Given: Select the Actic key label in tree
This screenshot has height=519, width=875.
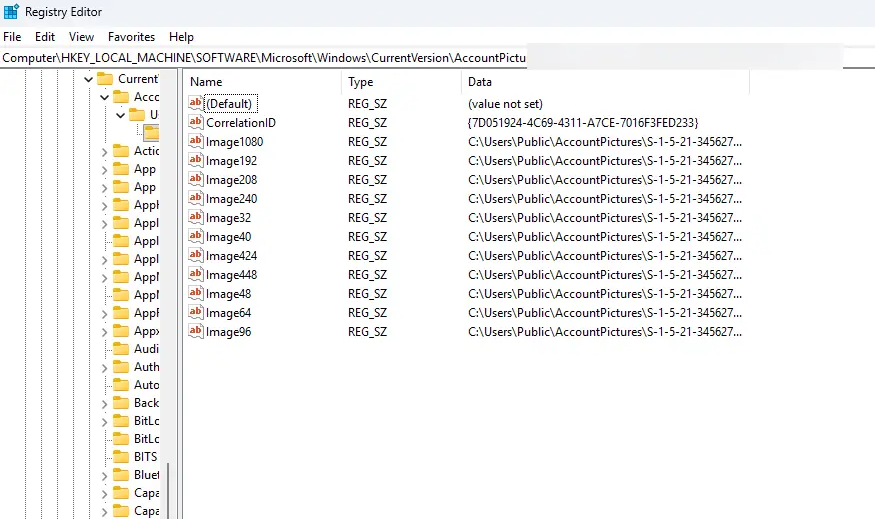Looking at the screenshot, I should click(x=146, y=151).
